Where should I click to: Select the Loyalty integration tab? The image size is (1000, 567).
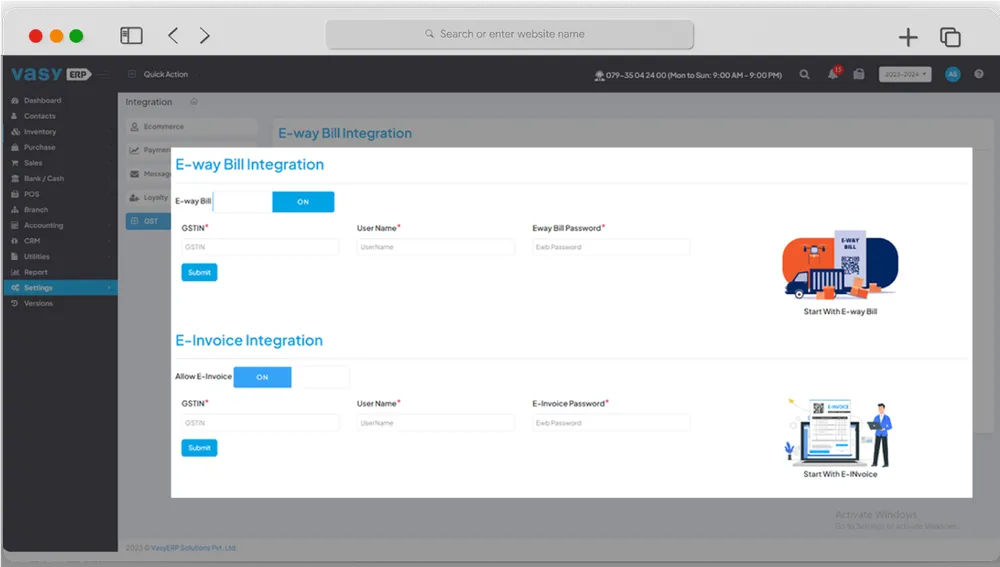point(149,198)
